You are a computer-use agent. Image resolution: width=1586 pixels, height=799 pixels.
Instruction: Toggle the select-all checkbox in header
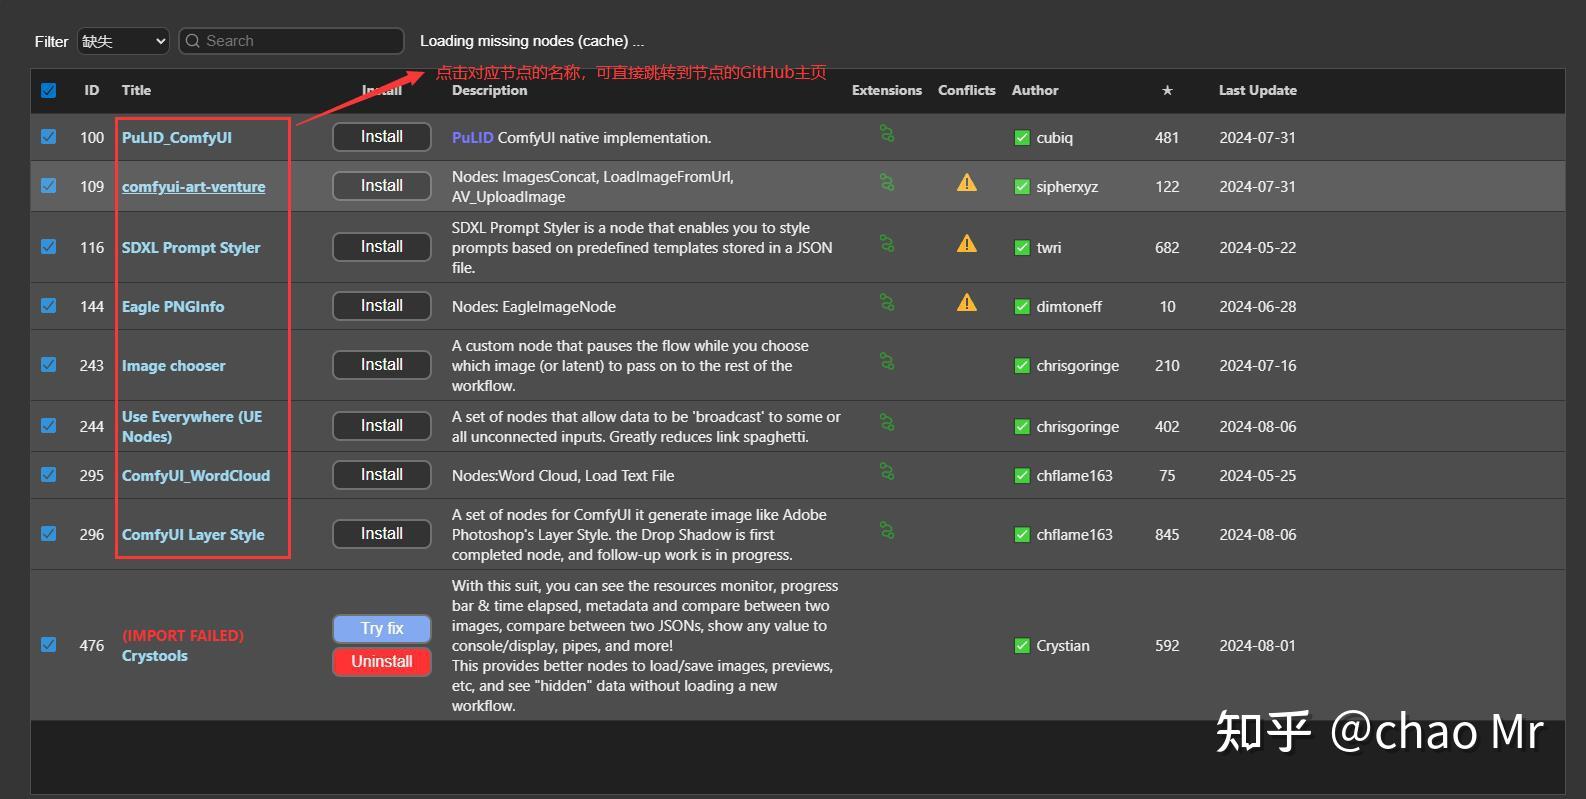(x=49, y=91)
